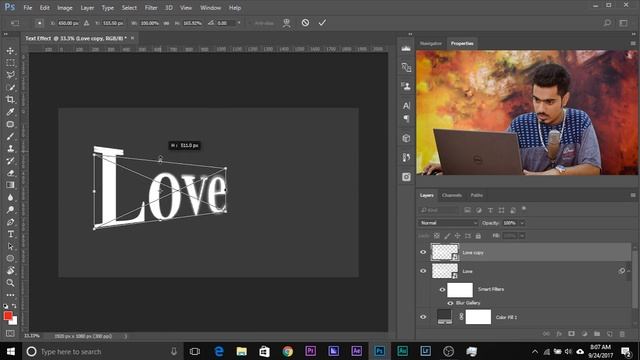
Task: Collapse the Love layer smart filters
Action: 629,271
